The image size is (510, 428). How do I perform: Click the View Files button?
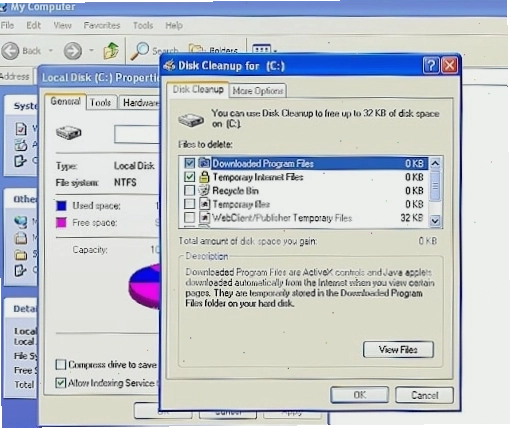pos(398,349)
